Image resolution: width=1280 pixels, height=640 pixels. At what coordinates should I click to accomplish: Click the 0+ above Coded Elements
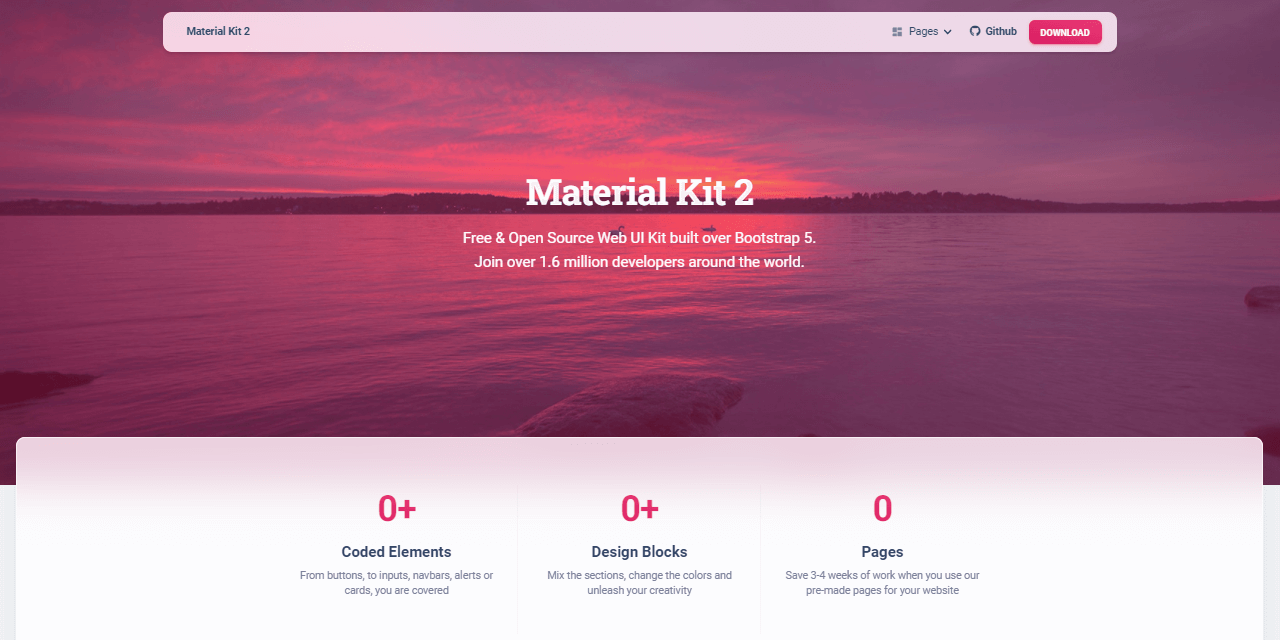pos(396,508)
